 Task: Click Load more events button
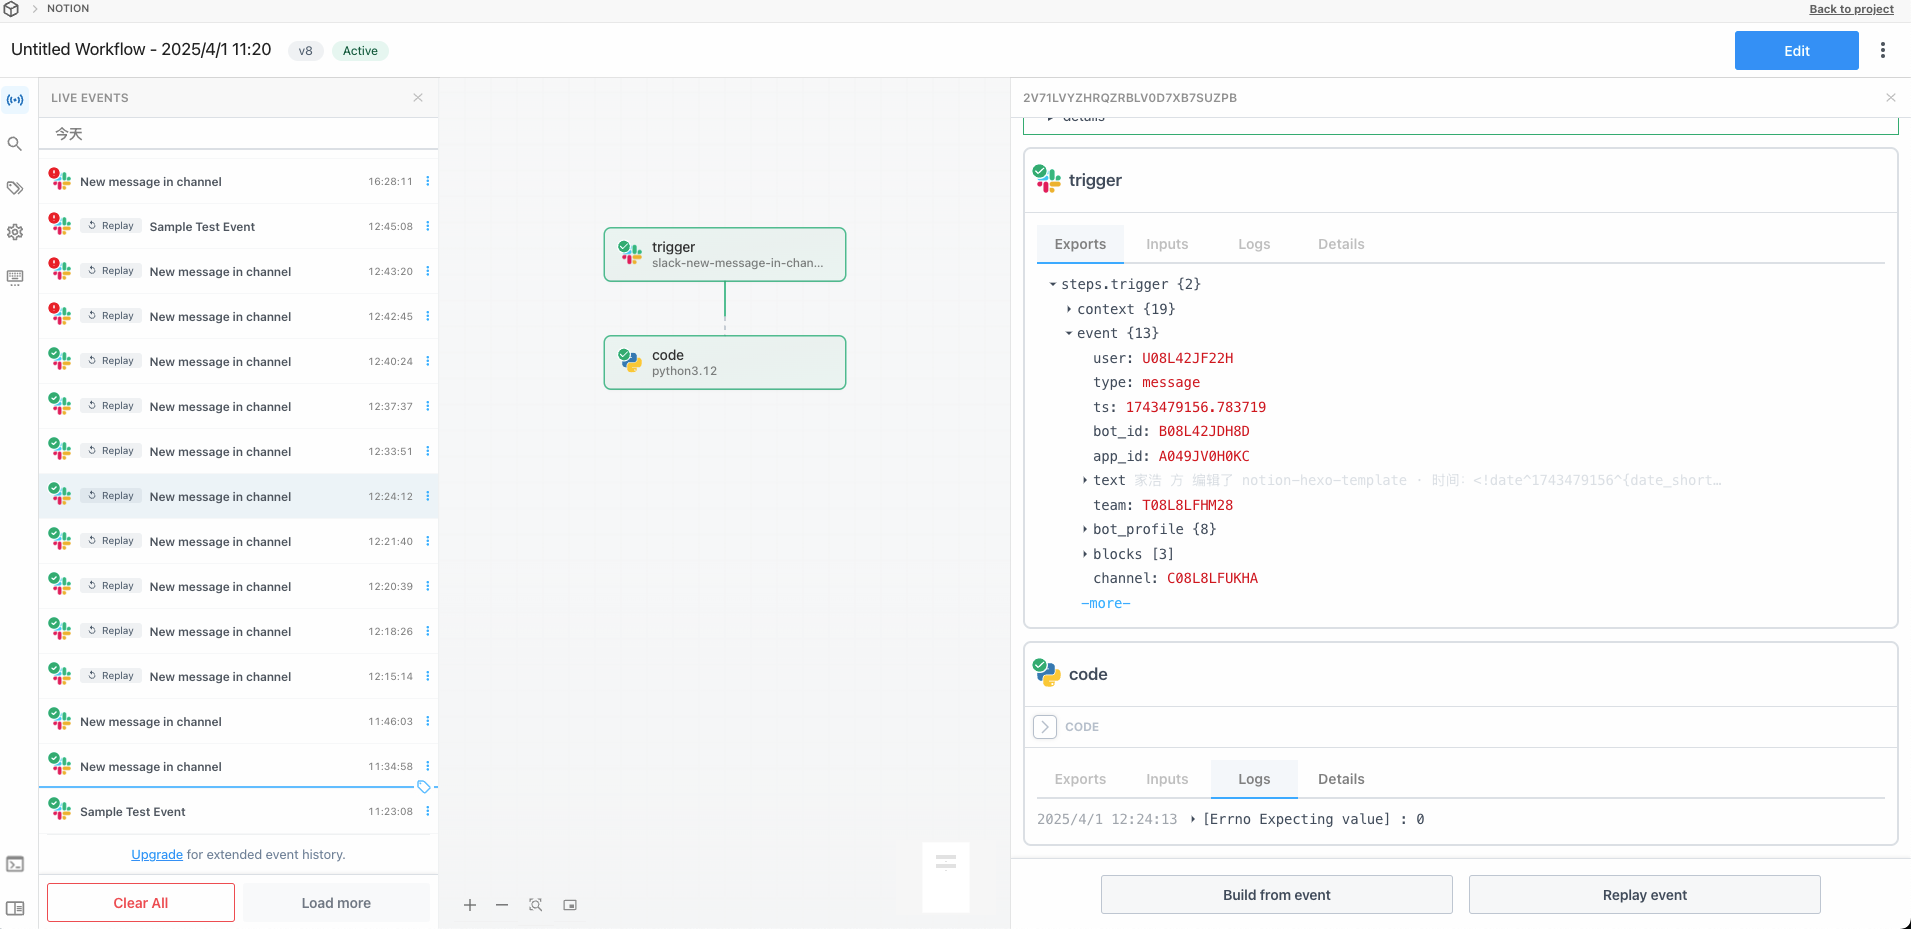336,903
